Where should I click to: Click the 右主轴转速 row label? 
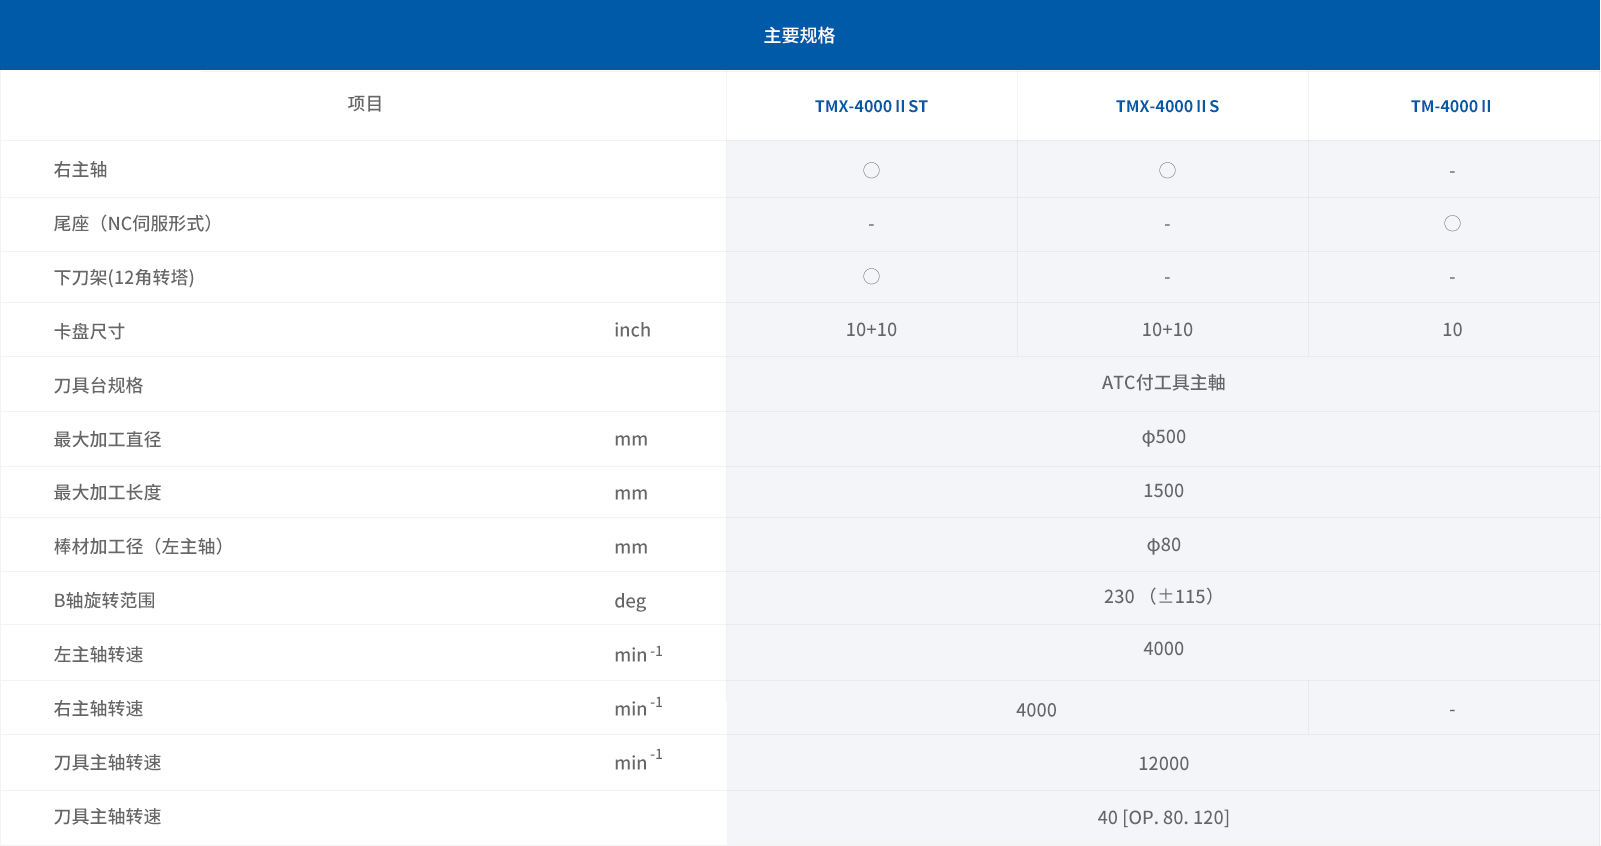(x=98, y=708)
